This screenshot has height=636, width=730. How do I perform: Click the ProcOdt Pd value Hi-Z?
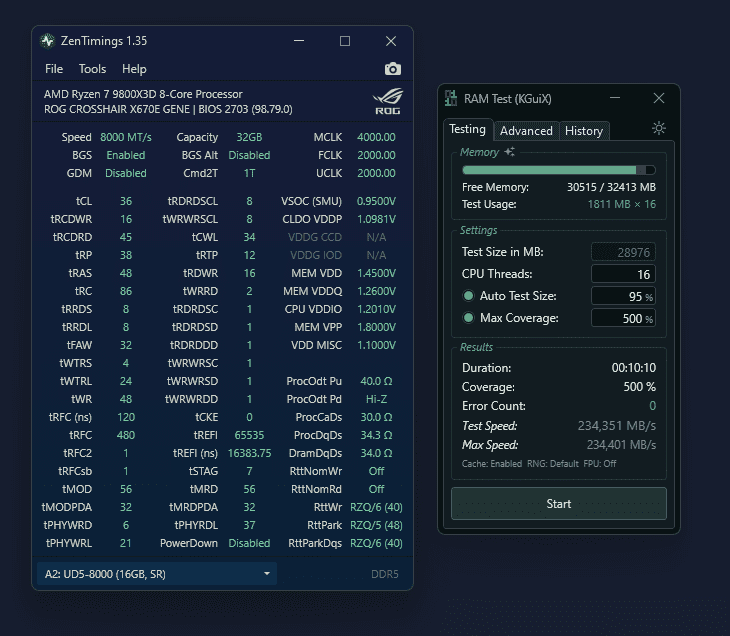376,399
